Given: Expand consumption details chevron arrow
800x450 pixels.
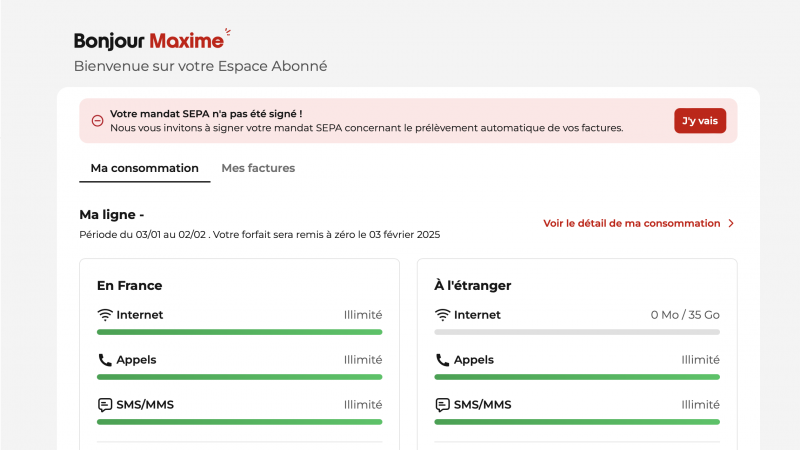Looking at the screenshot, I should click(x=731, y=224).
